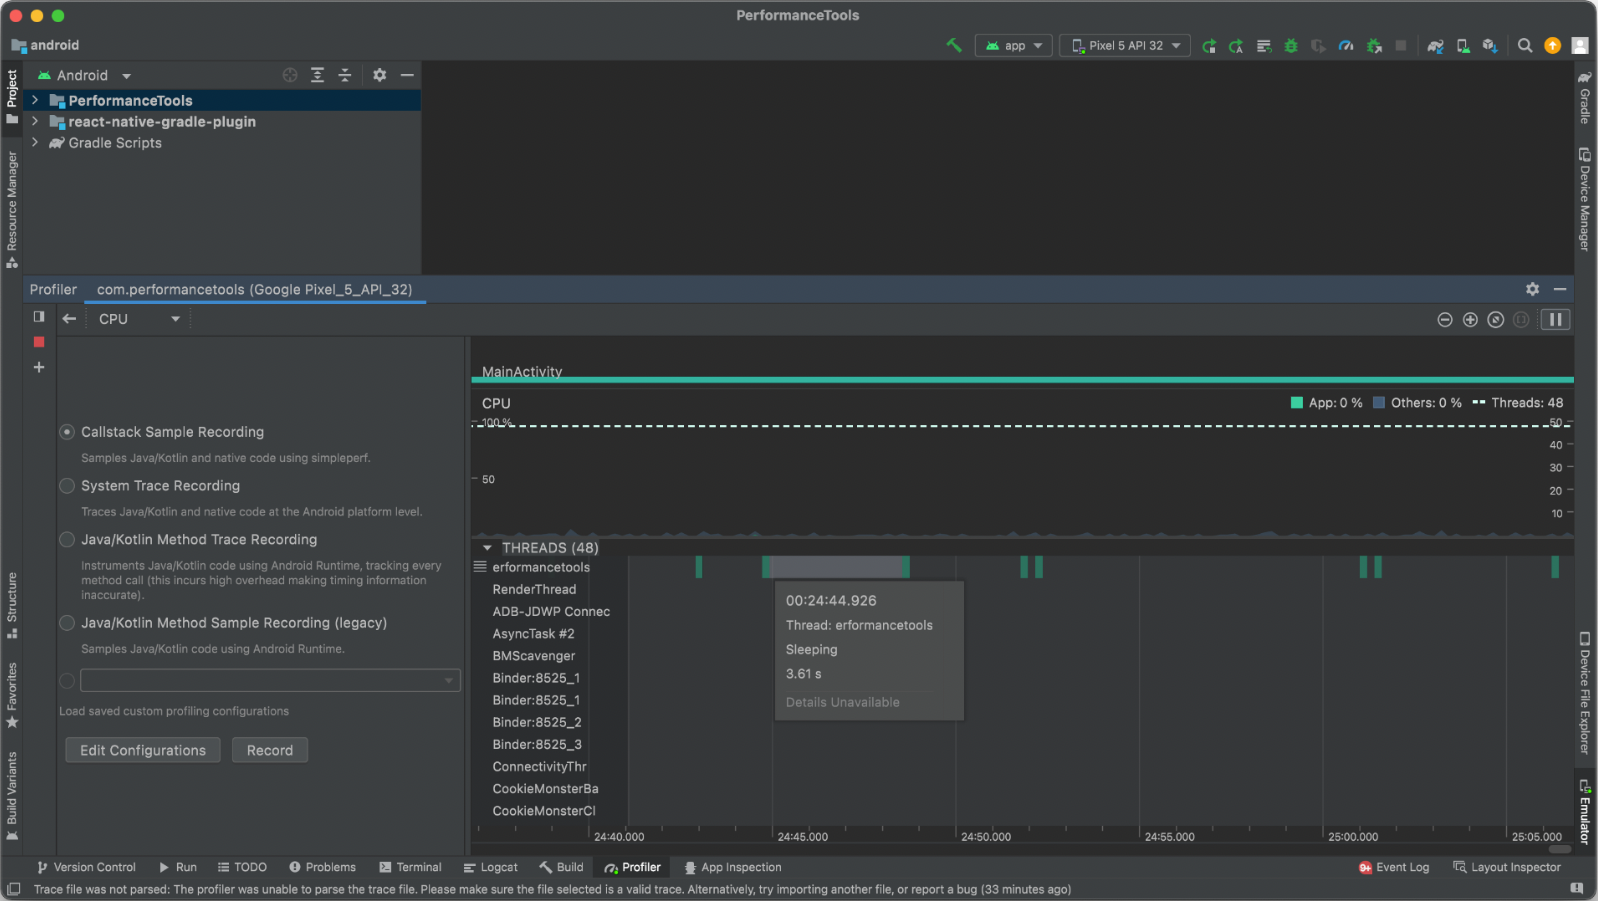Open the app run configuration dropdown
This screenshot has width=1598, height=901.
pos(1014,46)
